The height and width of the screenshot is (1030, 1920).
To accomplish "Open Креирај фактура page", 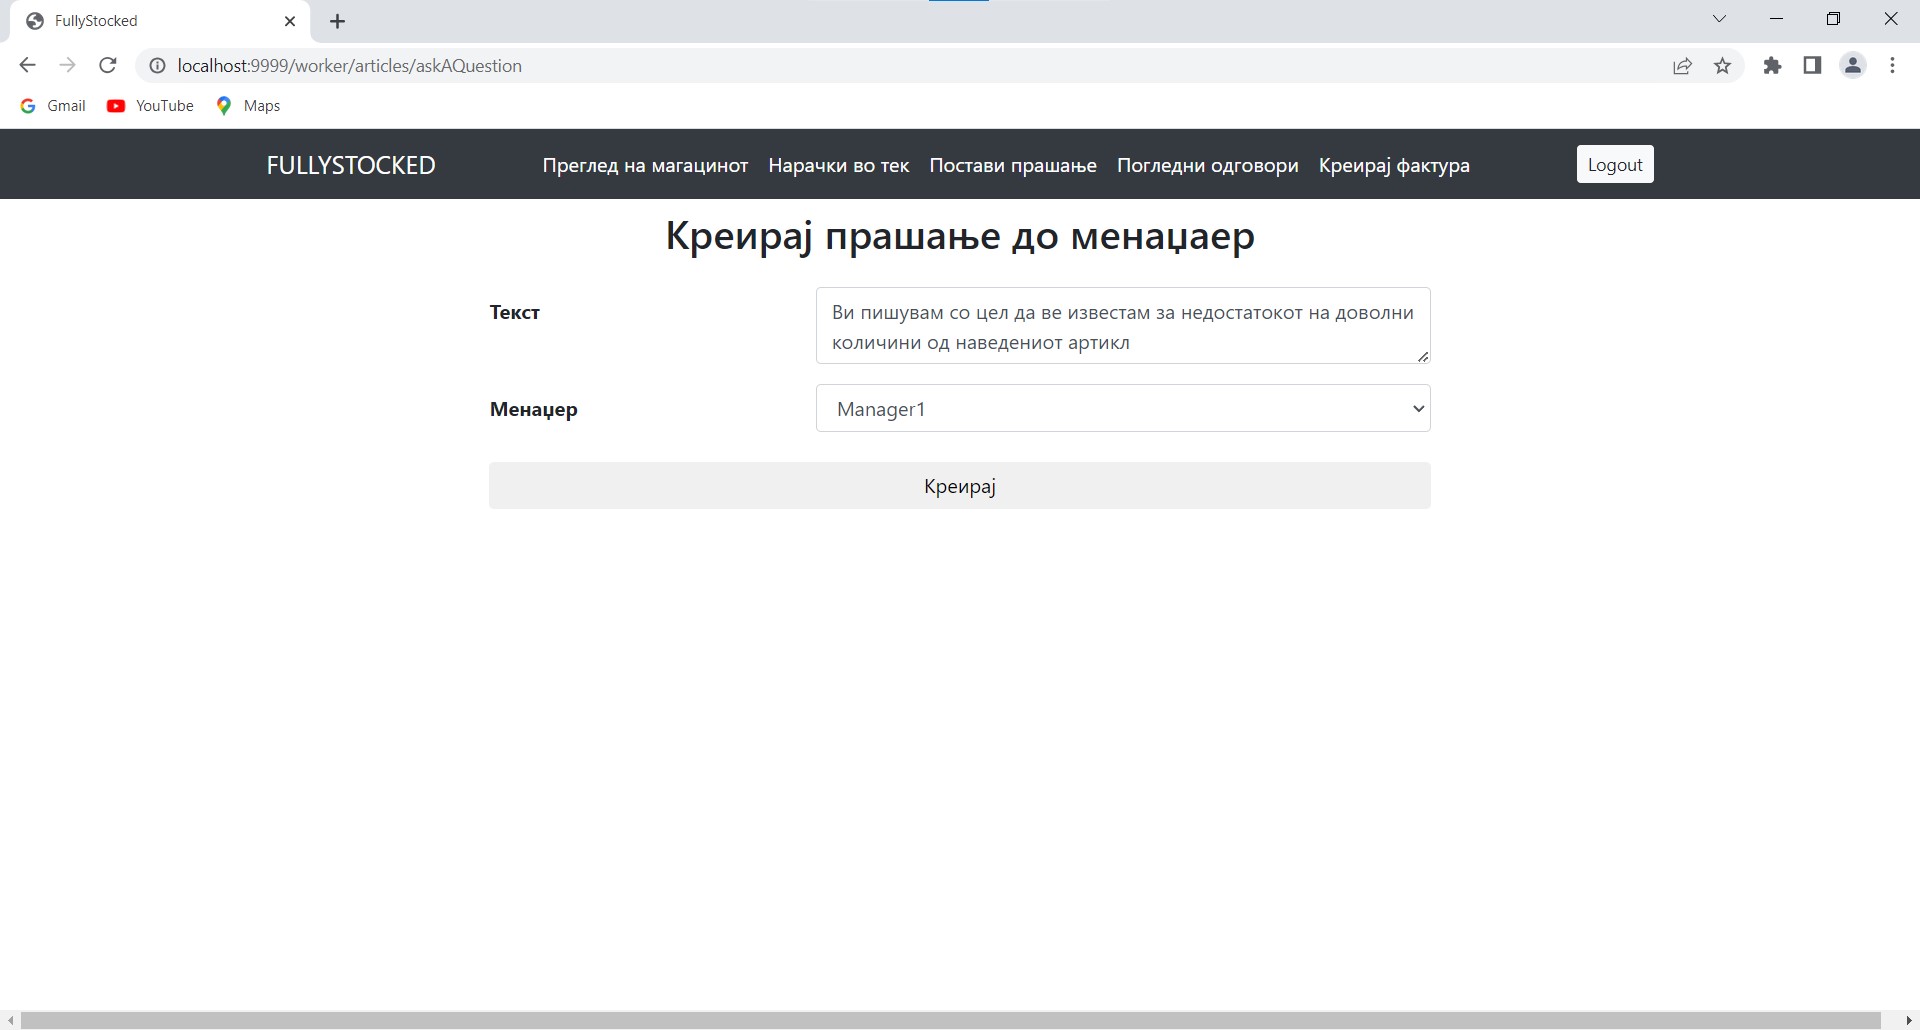I will coord(1393,165).
